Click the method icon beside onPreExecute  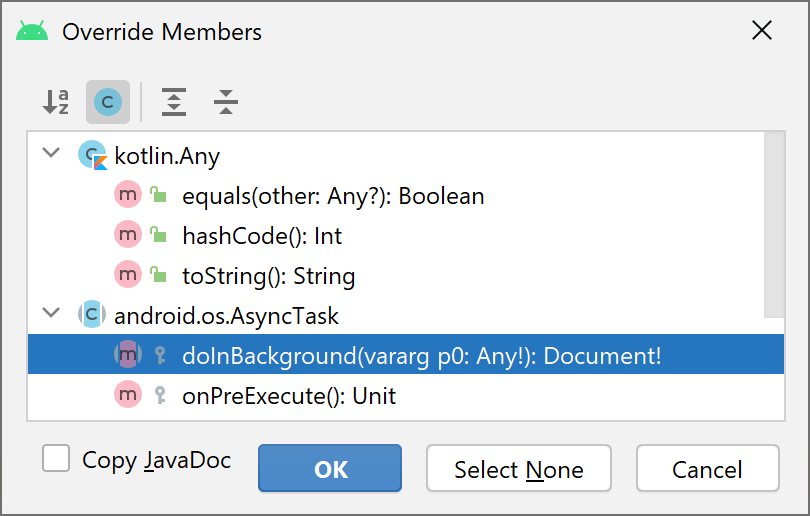(128, 395)
